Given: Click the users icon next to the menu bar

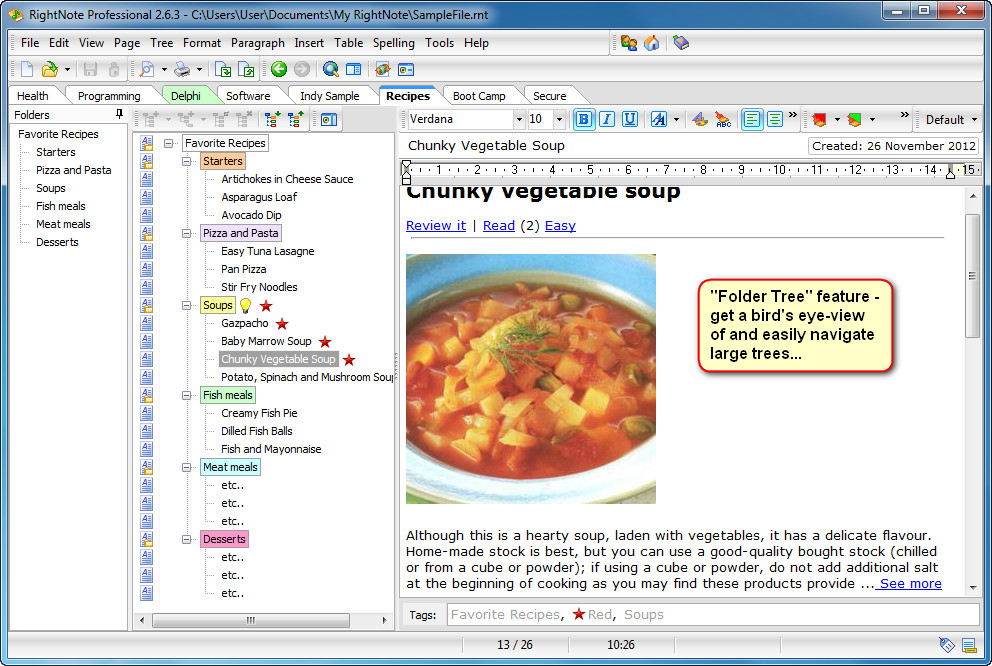Looking at the screenshot, I should pyautogui.click(x=629, y=43).
